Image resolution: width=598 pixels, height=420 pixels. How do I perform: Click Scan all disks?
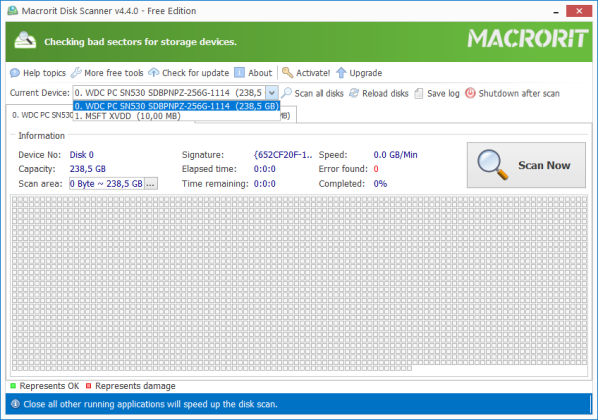click(x=313, y=93)
